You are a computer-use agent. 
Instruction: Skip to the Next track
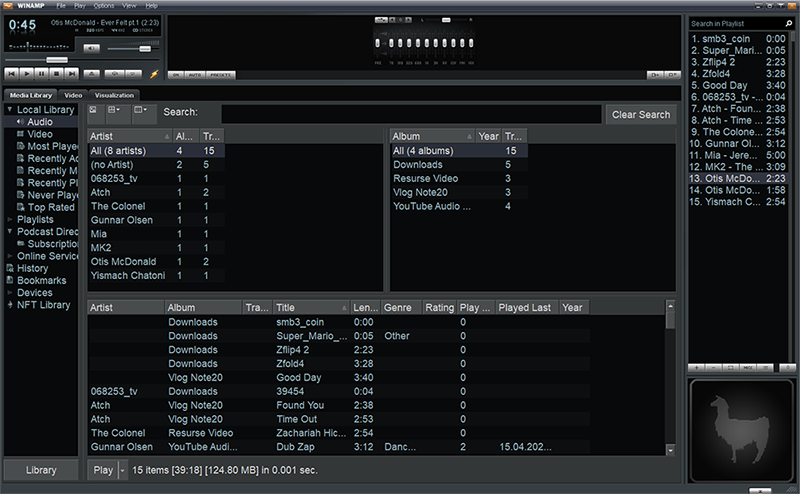pyautogui.click(x=72, y=74)
